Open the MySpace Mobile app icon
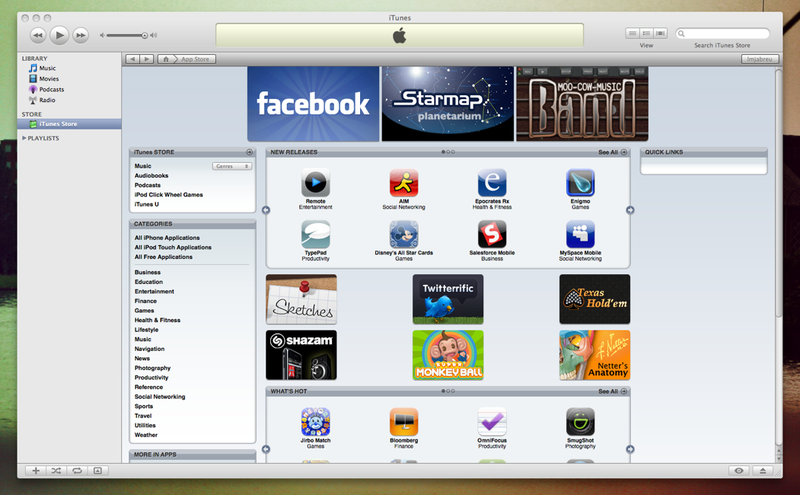The height and width of the screenshot is (495, 800). pyautogui.click(x=580, y=235)
